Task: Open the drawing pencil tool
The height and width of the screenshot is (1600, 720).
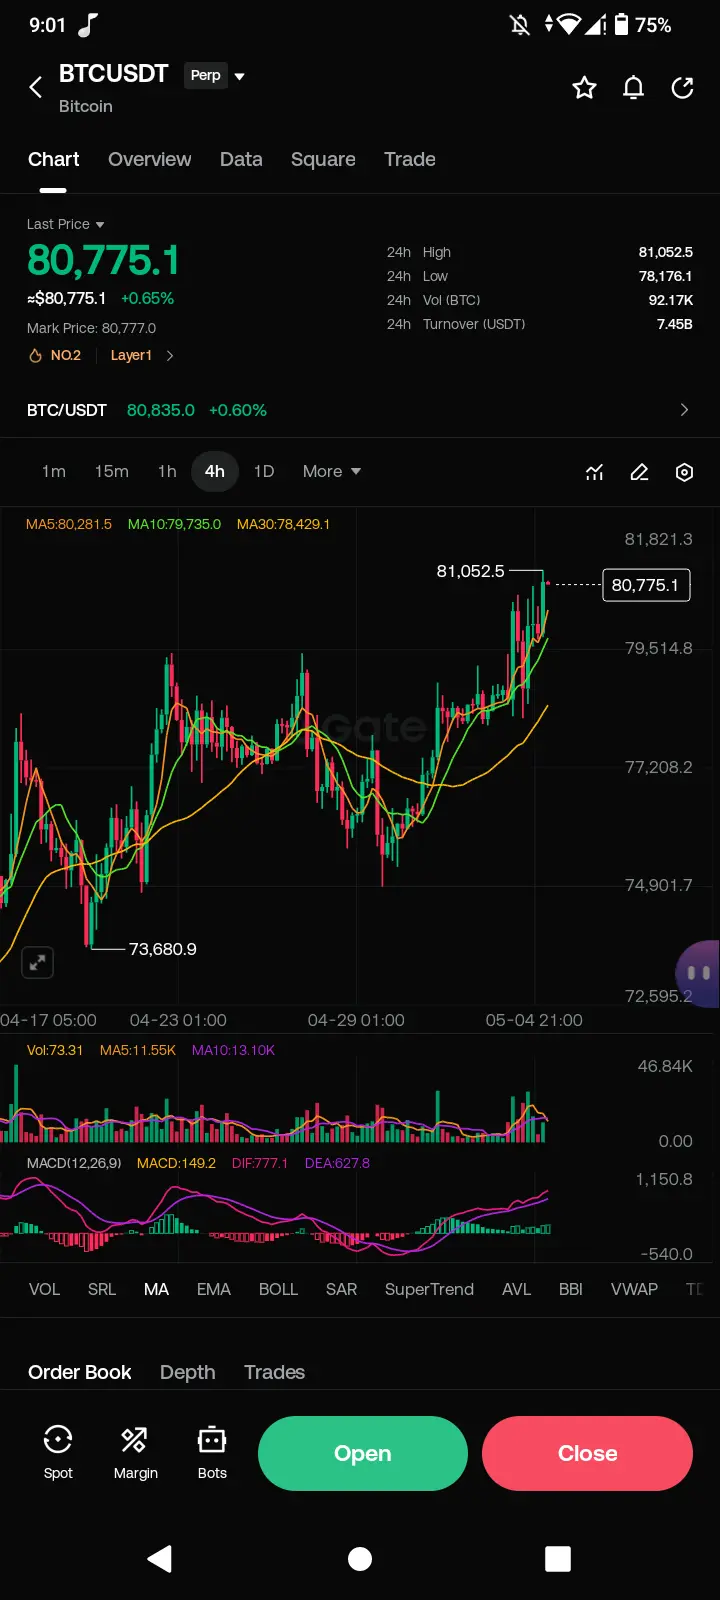Action: 640,472
